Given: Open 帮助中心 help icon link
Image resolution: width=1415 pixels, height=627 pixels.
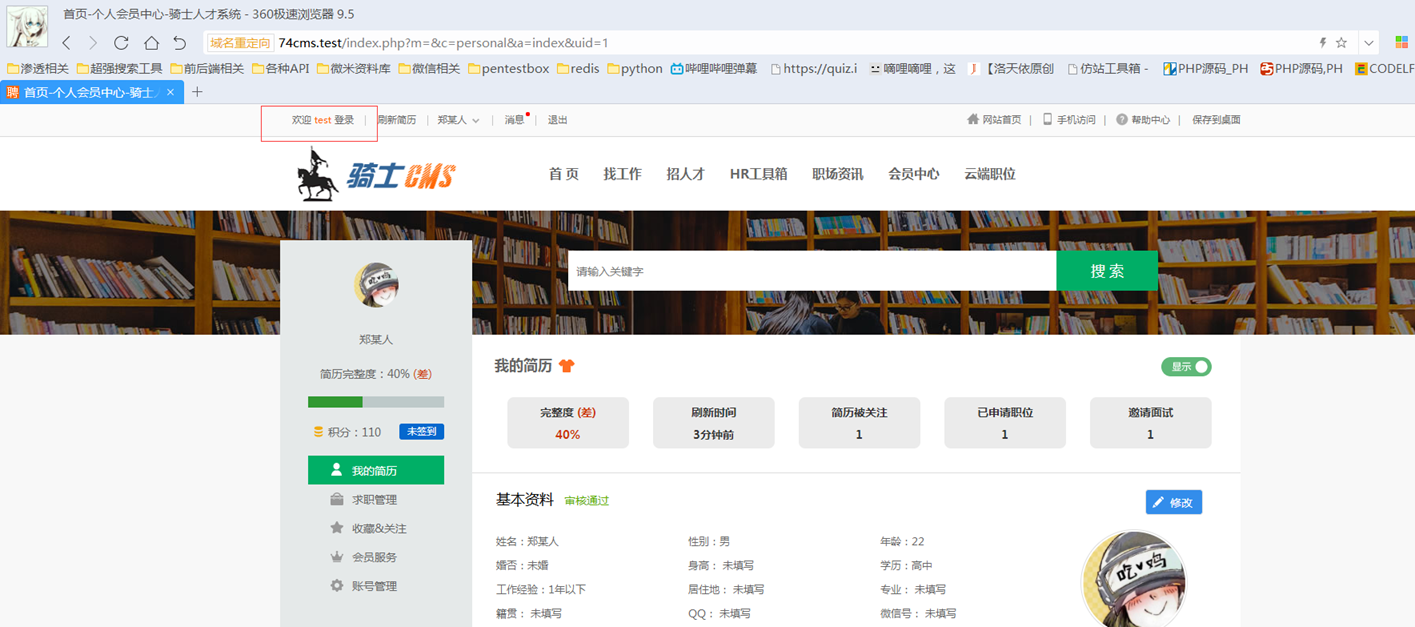Looking at the screenshot, I should pos(1143,120).
